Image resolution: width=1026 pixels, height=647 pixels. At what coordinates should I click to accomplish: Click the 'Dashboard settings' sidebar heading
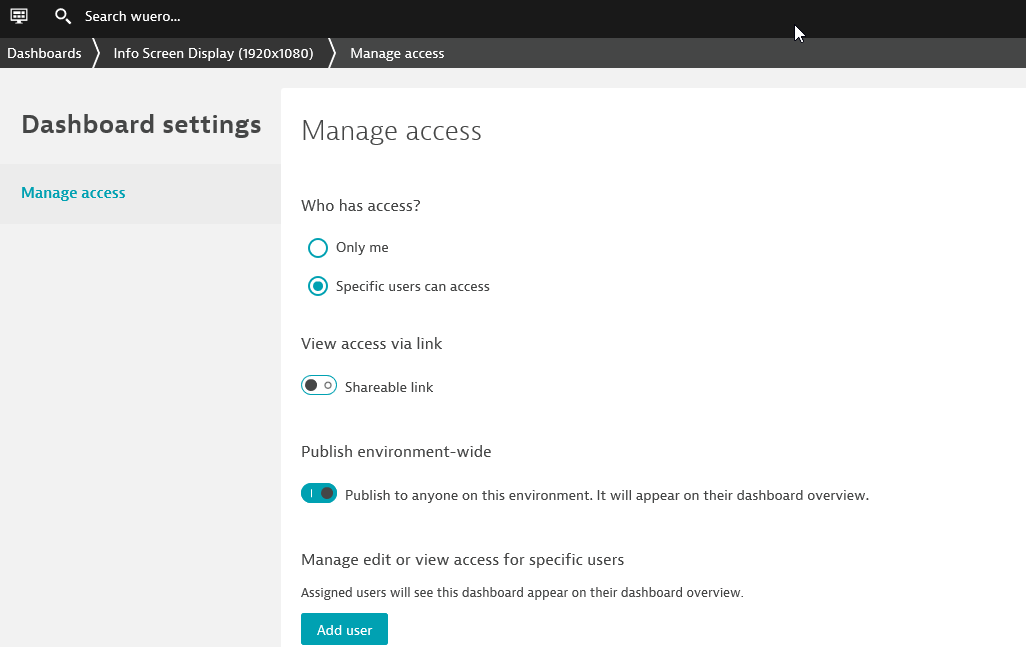[x=141, y=125]
